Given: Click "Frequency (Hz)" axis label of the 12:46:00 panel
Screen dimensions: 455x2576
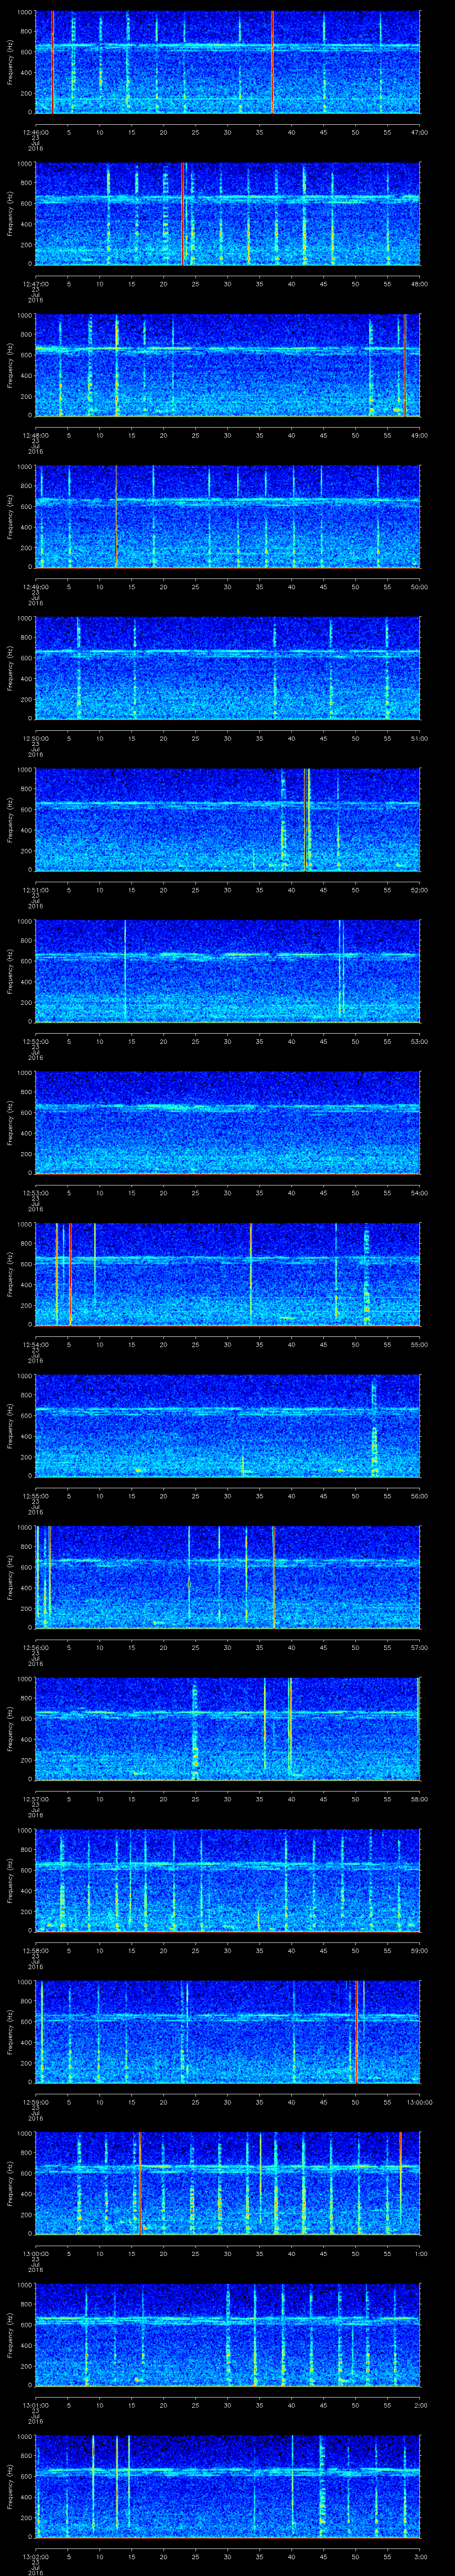Looking at the screenshot, I should [x=10, y=62].
